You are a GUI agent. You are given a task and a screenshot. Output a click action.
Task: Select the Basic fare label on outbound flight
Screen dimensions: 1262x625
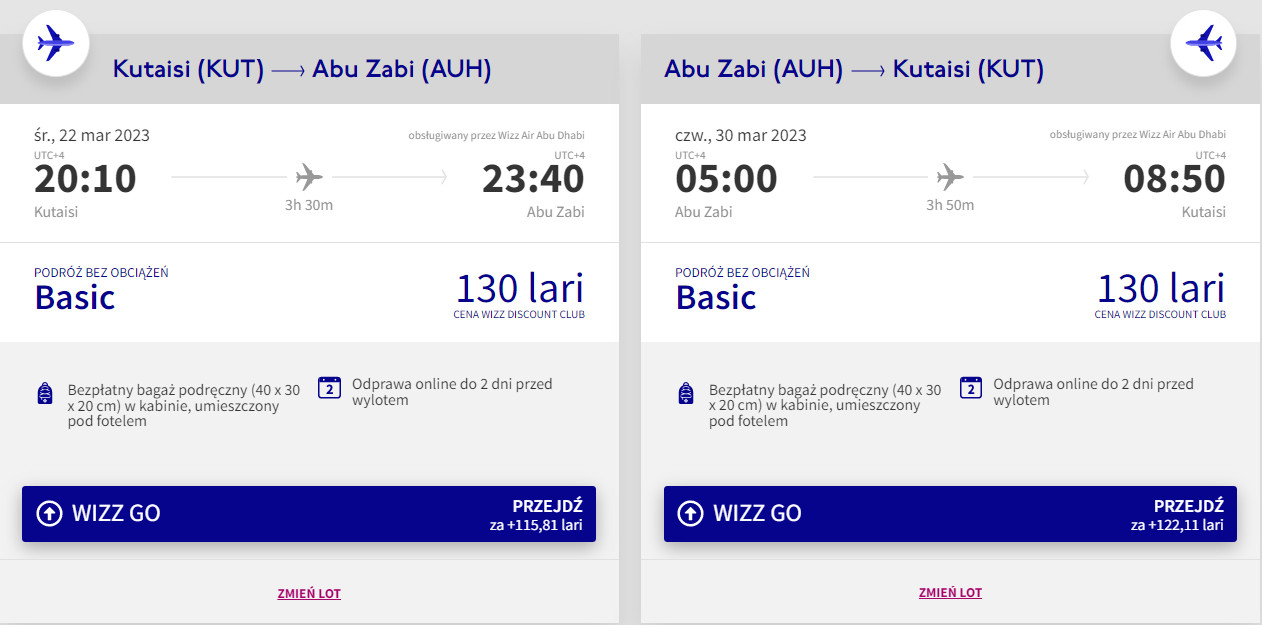click(x=75, y=298)
